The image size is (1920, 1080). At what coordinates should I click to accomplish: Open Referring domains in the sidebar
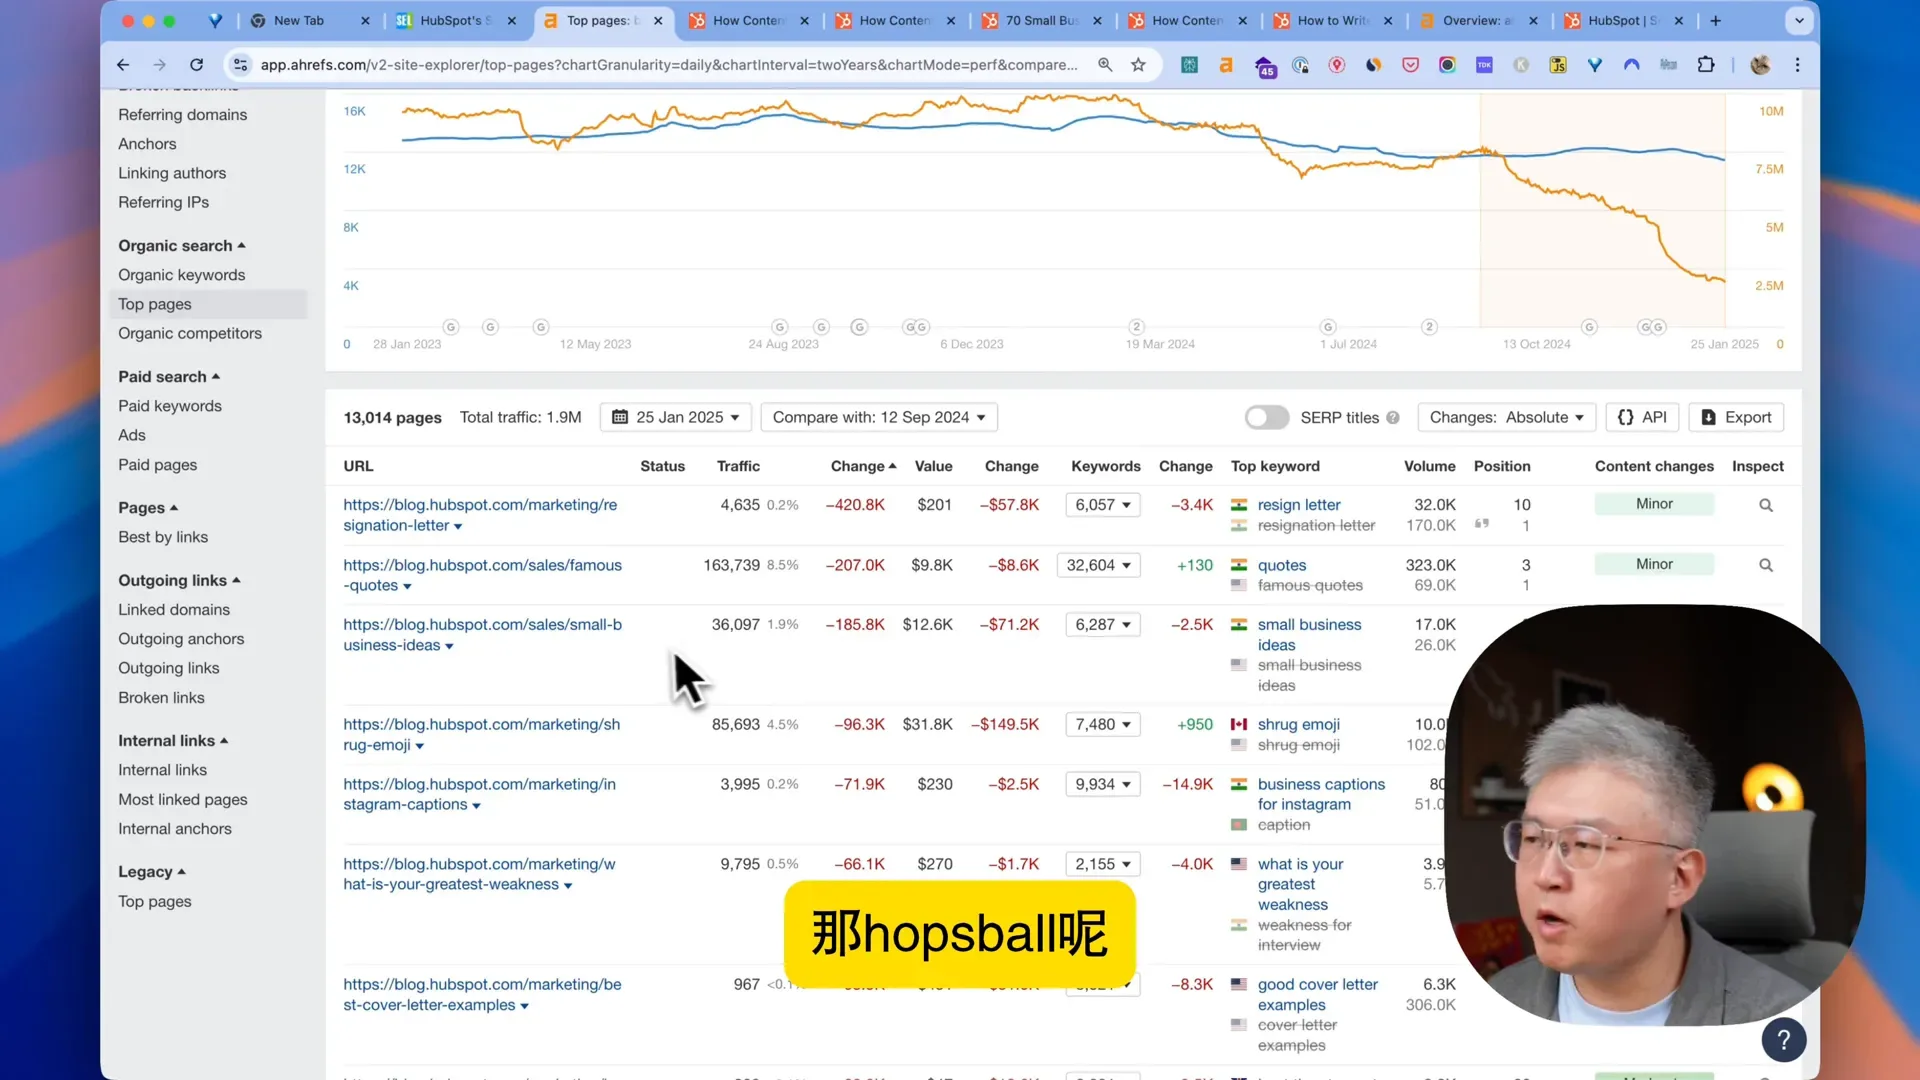pyautogui.click(x=182, y=115)
